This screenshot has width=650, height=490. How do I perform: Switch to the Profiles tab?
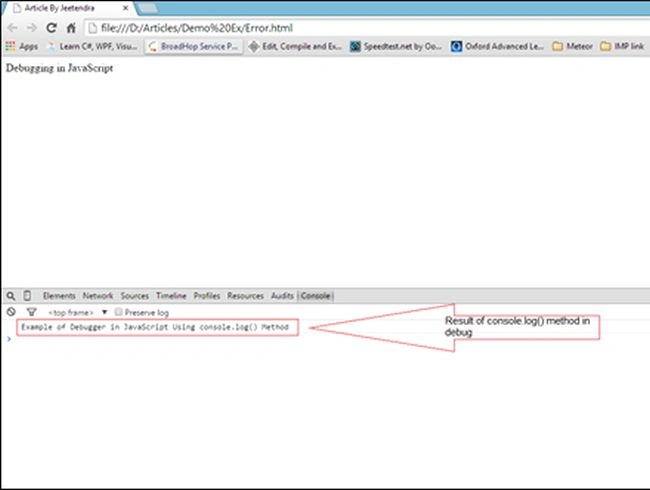coord(207,296)
